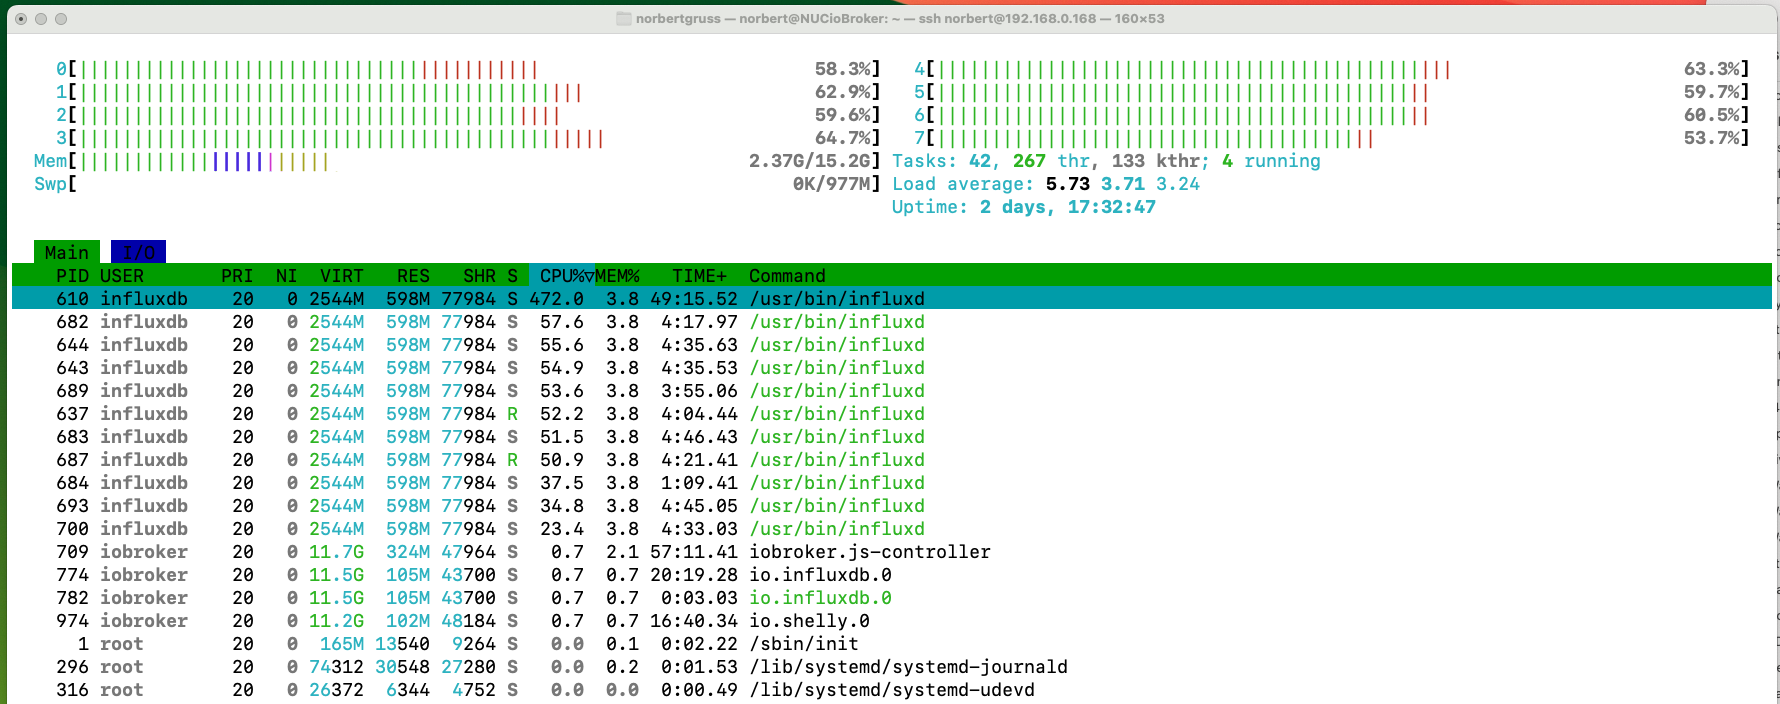The width and height of the screenshot is (1780, 704).
Task: Switch to the I/O tab in htop
Action: click(x=138, y=252)
